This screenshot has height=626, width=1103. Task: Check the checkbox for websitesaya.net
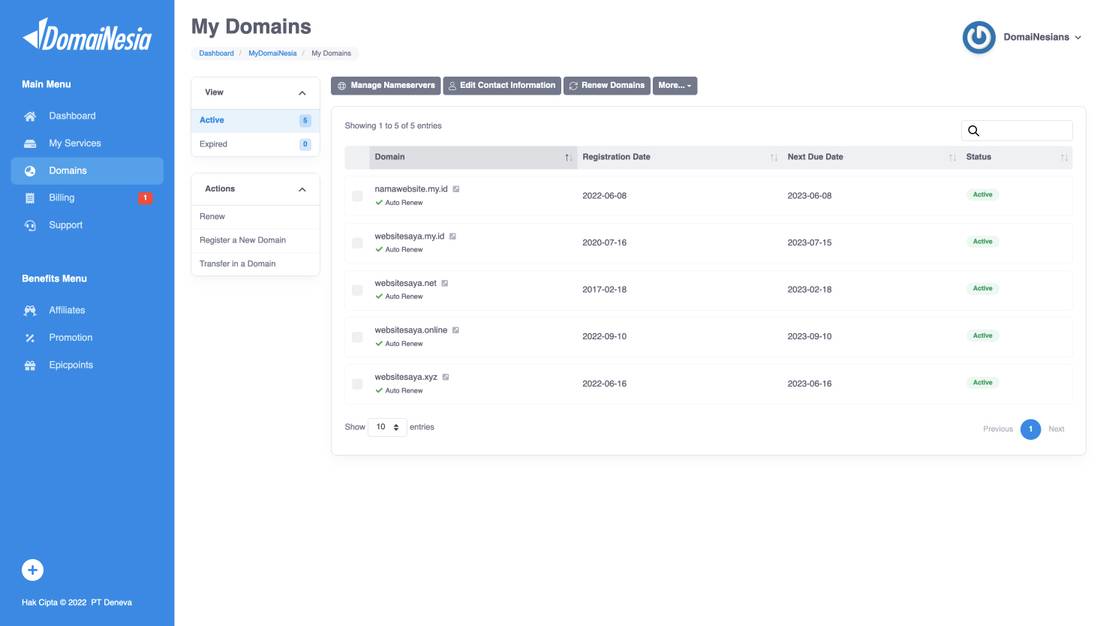[356, 288]
